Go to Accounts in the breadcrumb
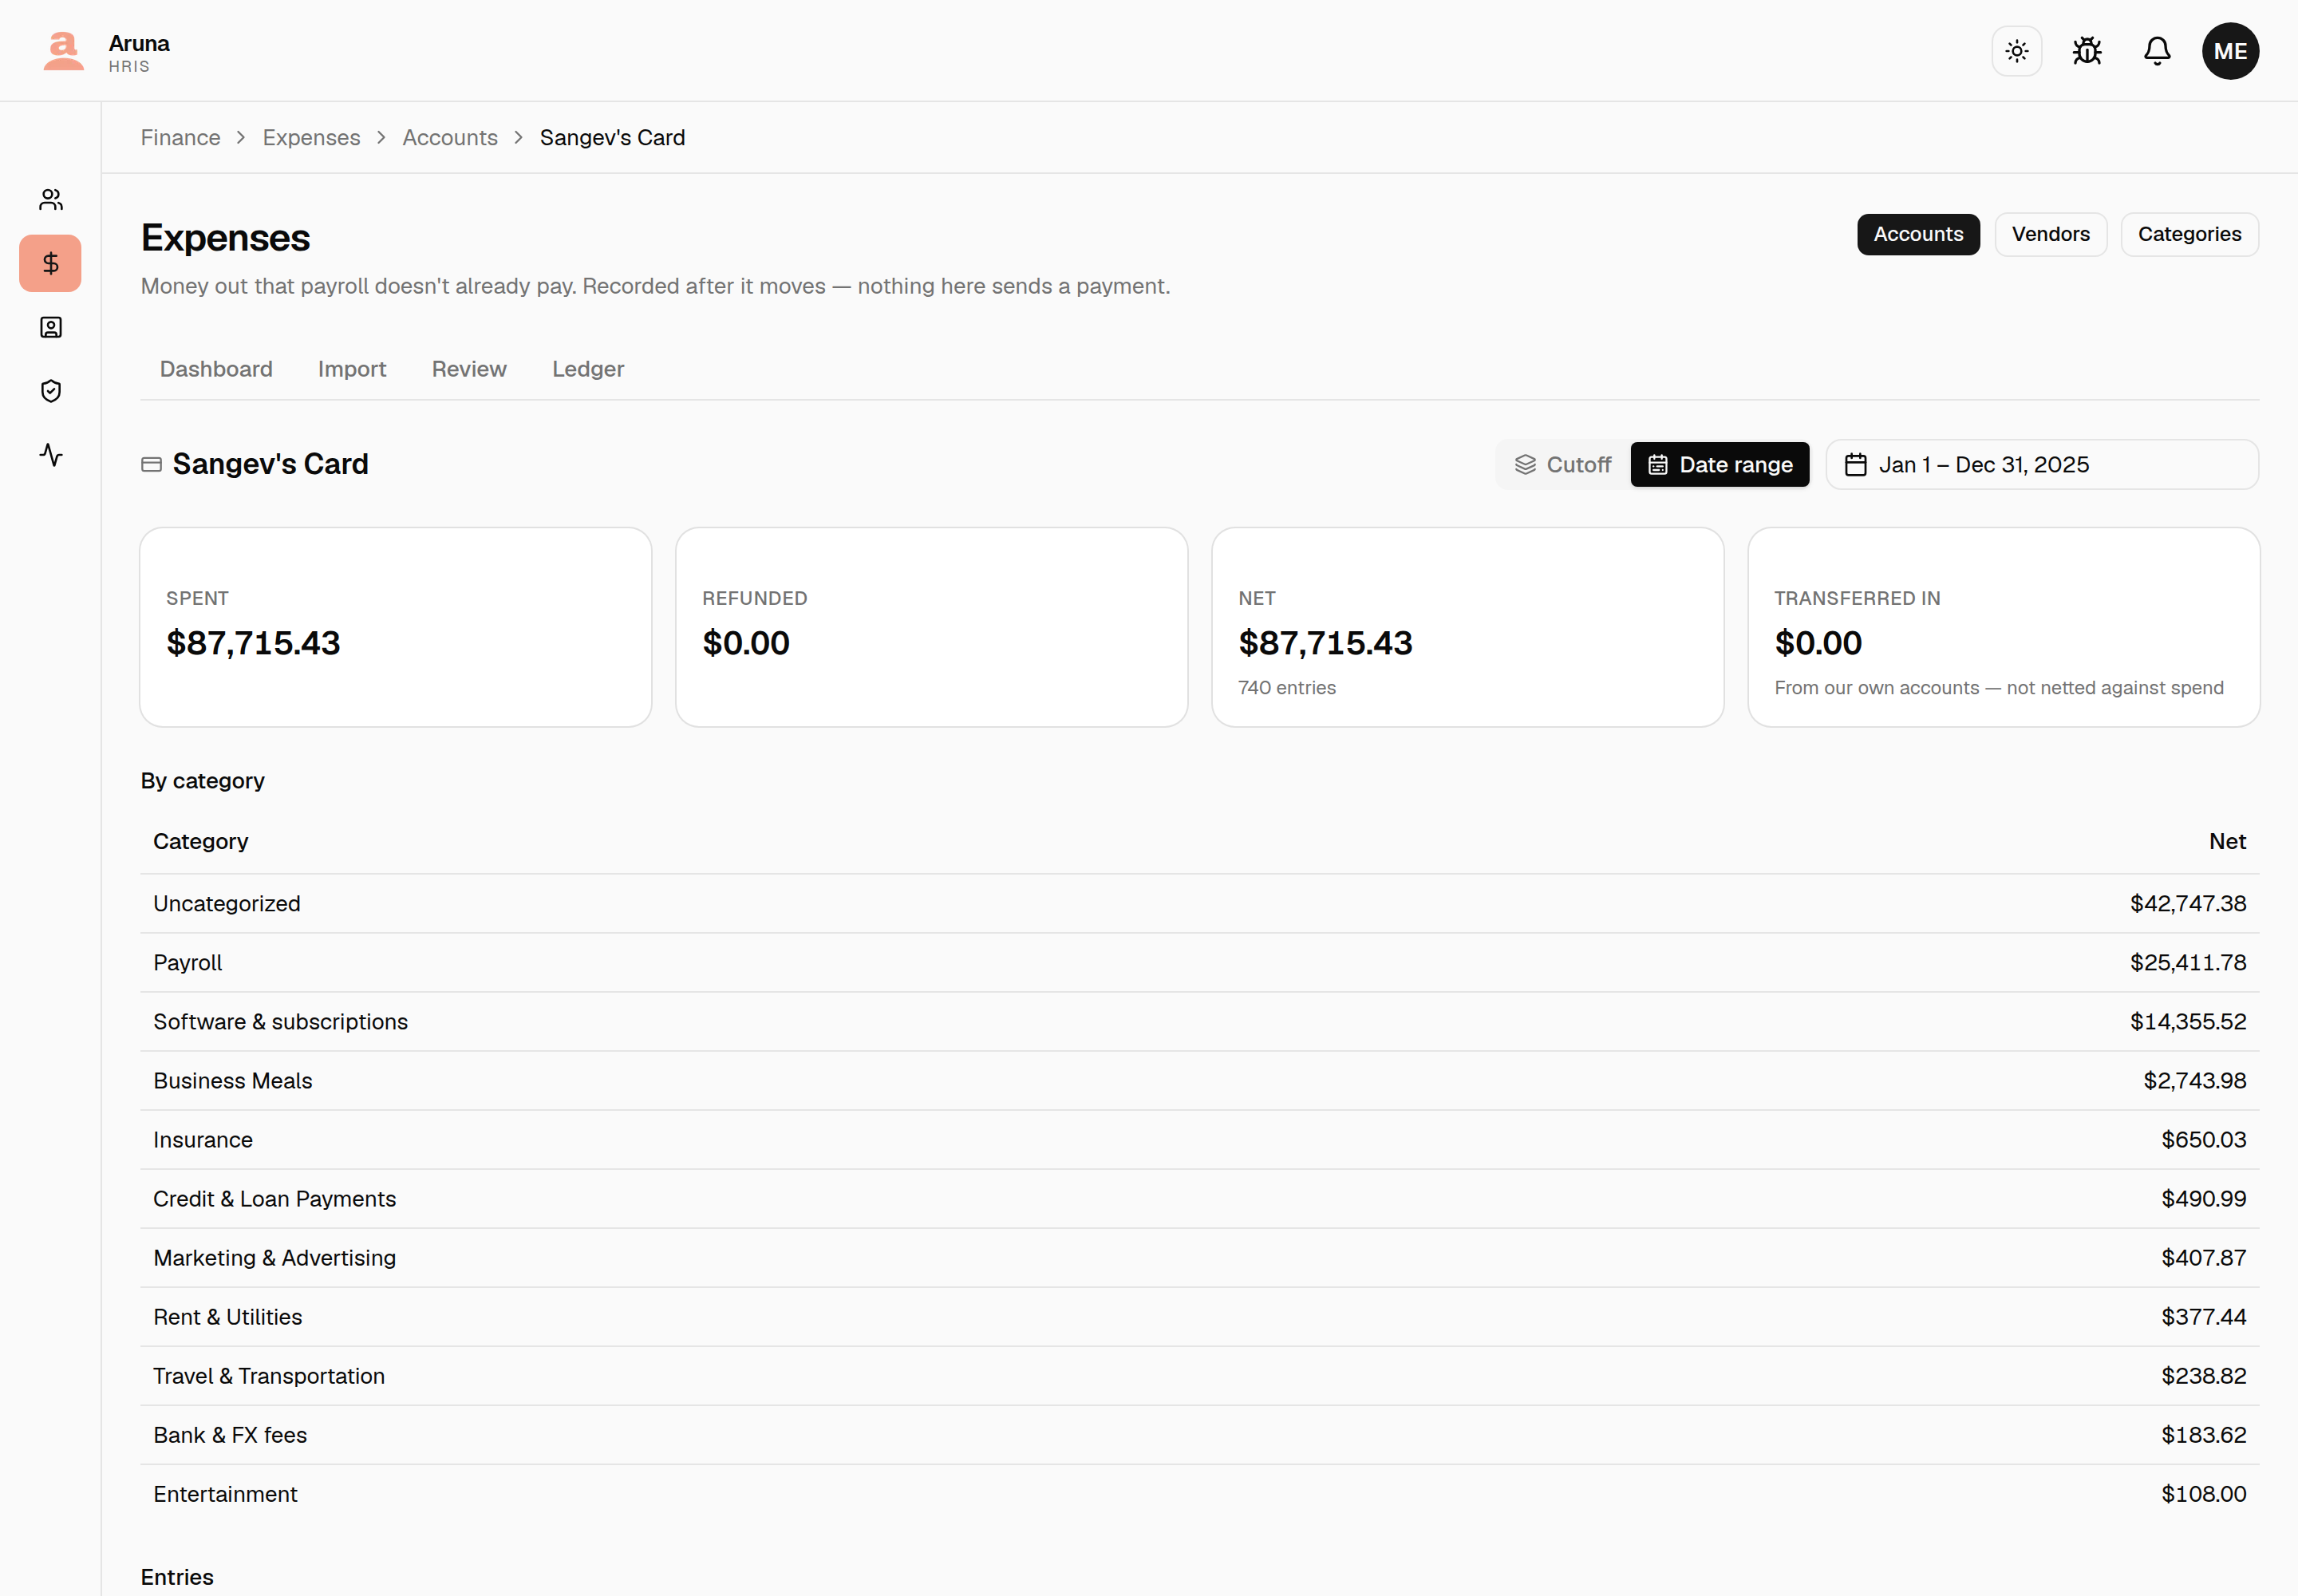Image resolution: width=2298 pixels, height=1596 pixels. coord(450,138)
